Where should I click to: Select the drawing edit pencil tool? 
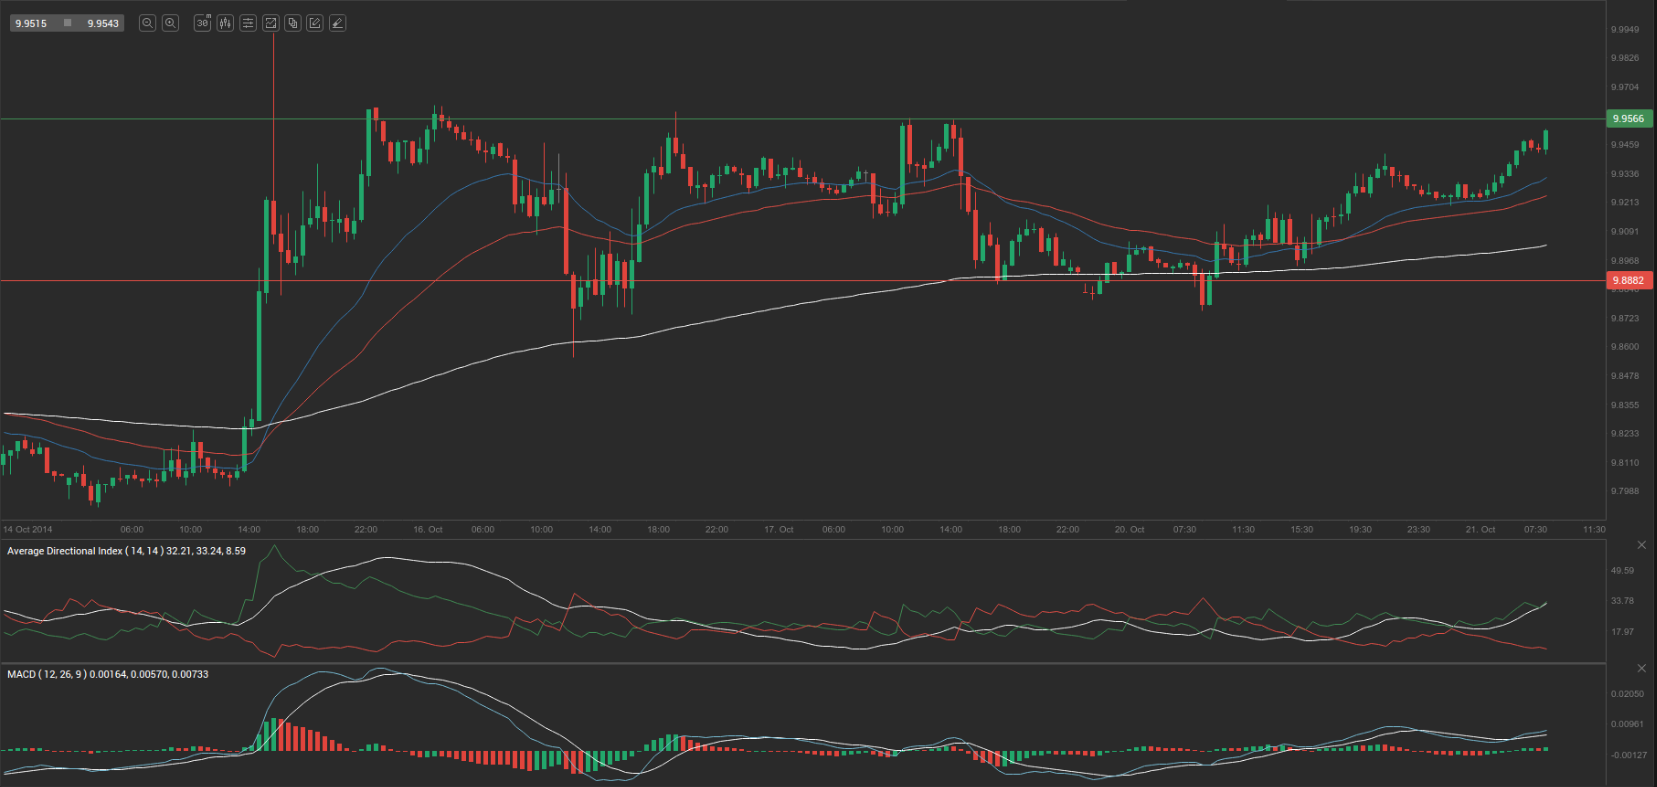[x=315, y=23]
